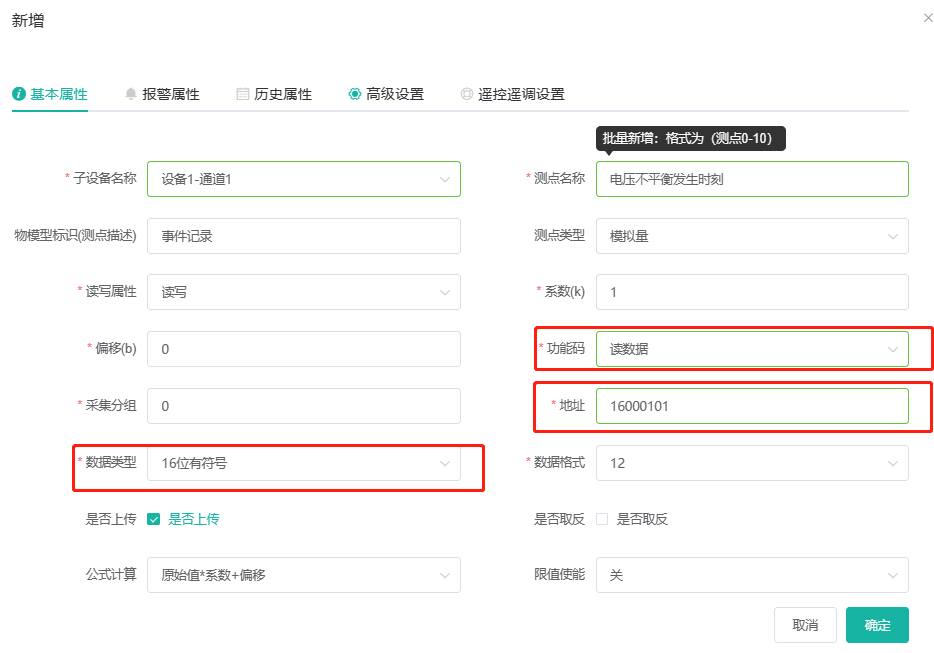Click the 地址 input field
The width and height of the screenshot is (934, 653).
coord(751,406)
